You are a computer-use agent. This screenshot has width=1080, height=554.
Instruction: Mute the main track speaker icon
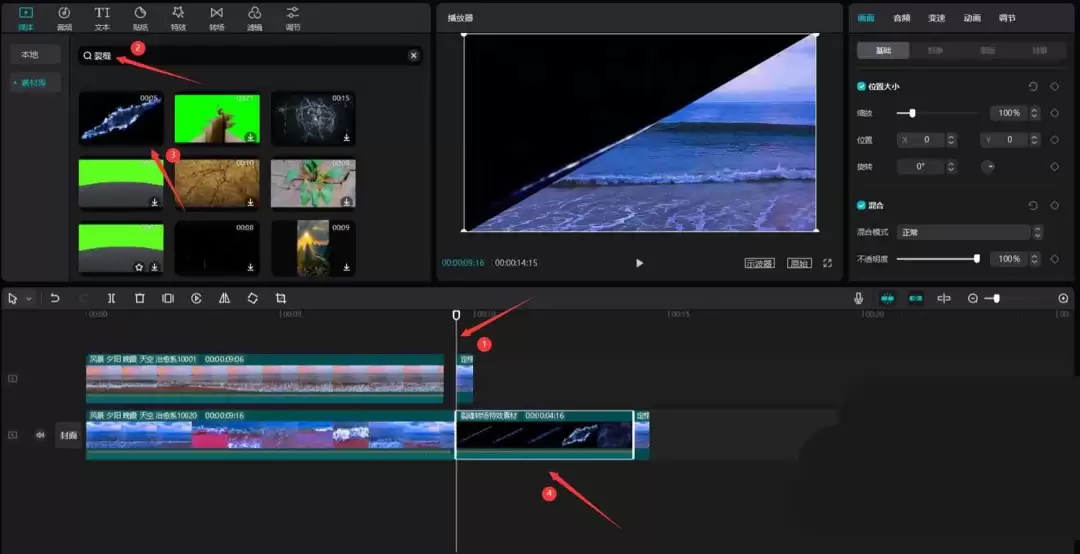coord(41,435)
